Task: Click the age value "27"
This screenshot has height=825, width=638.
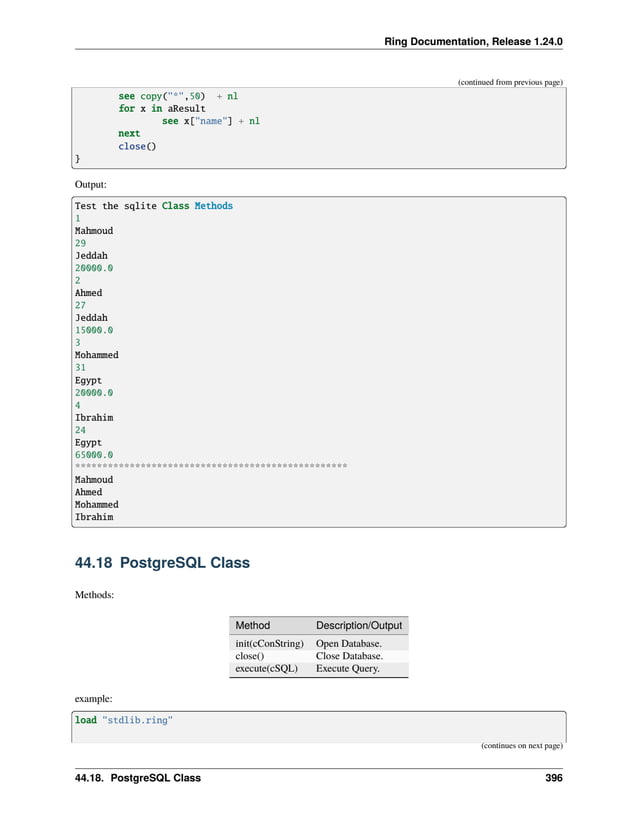Action: 80,305
